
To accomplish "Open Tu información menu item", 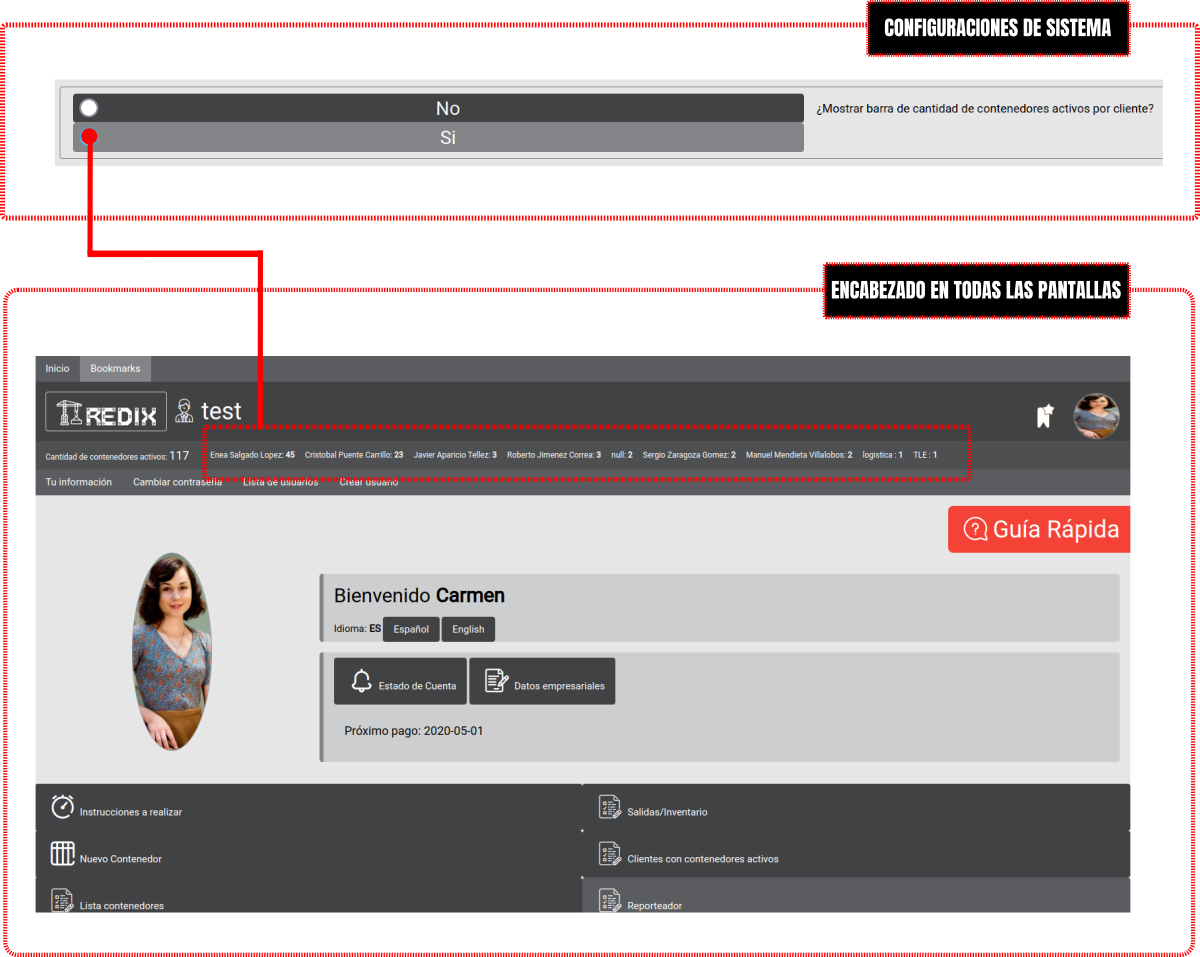I will (79, 482).
